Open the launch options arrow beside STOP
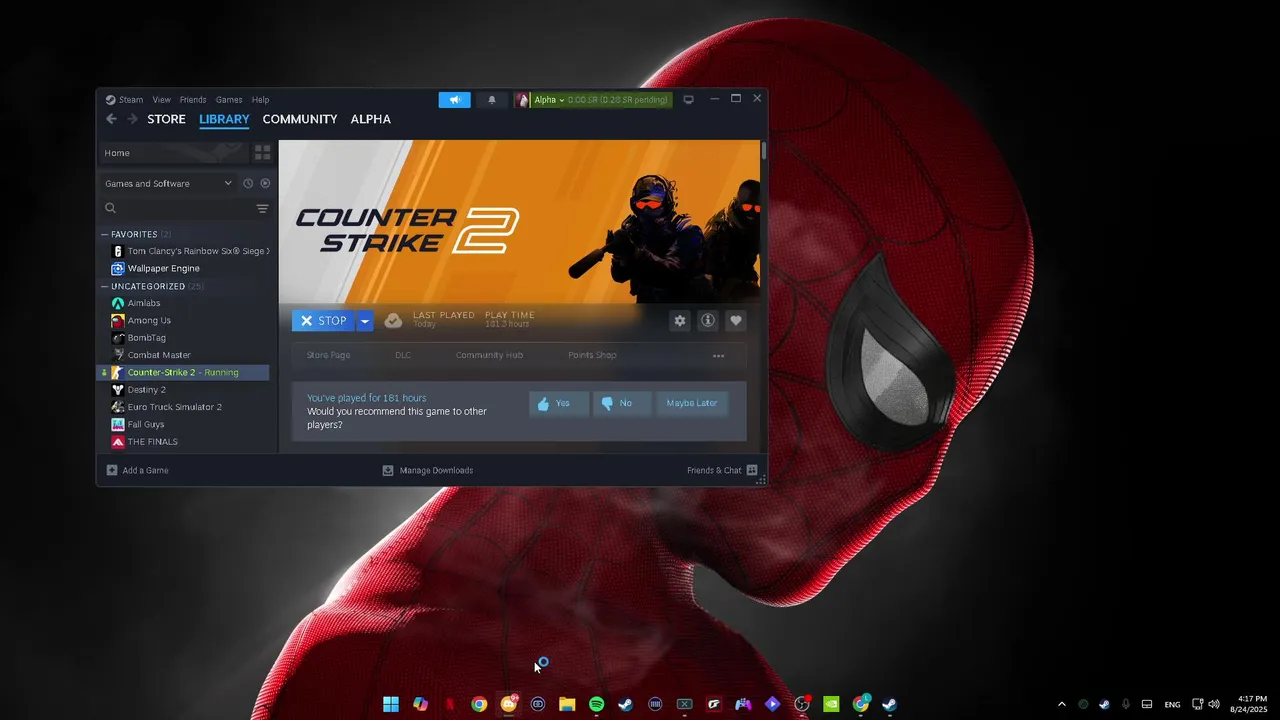Image resolution: width=1280 pixels, height=720 pixels. point(365,321)
